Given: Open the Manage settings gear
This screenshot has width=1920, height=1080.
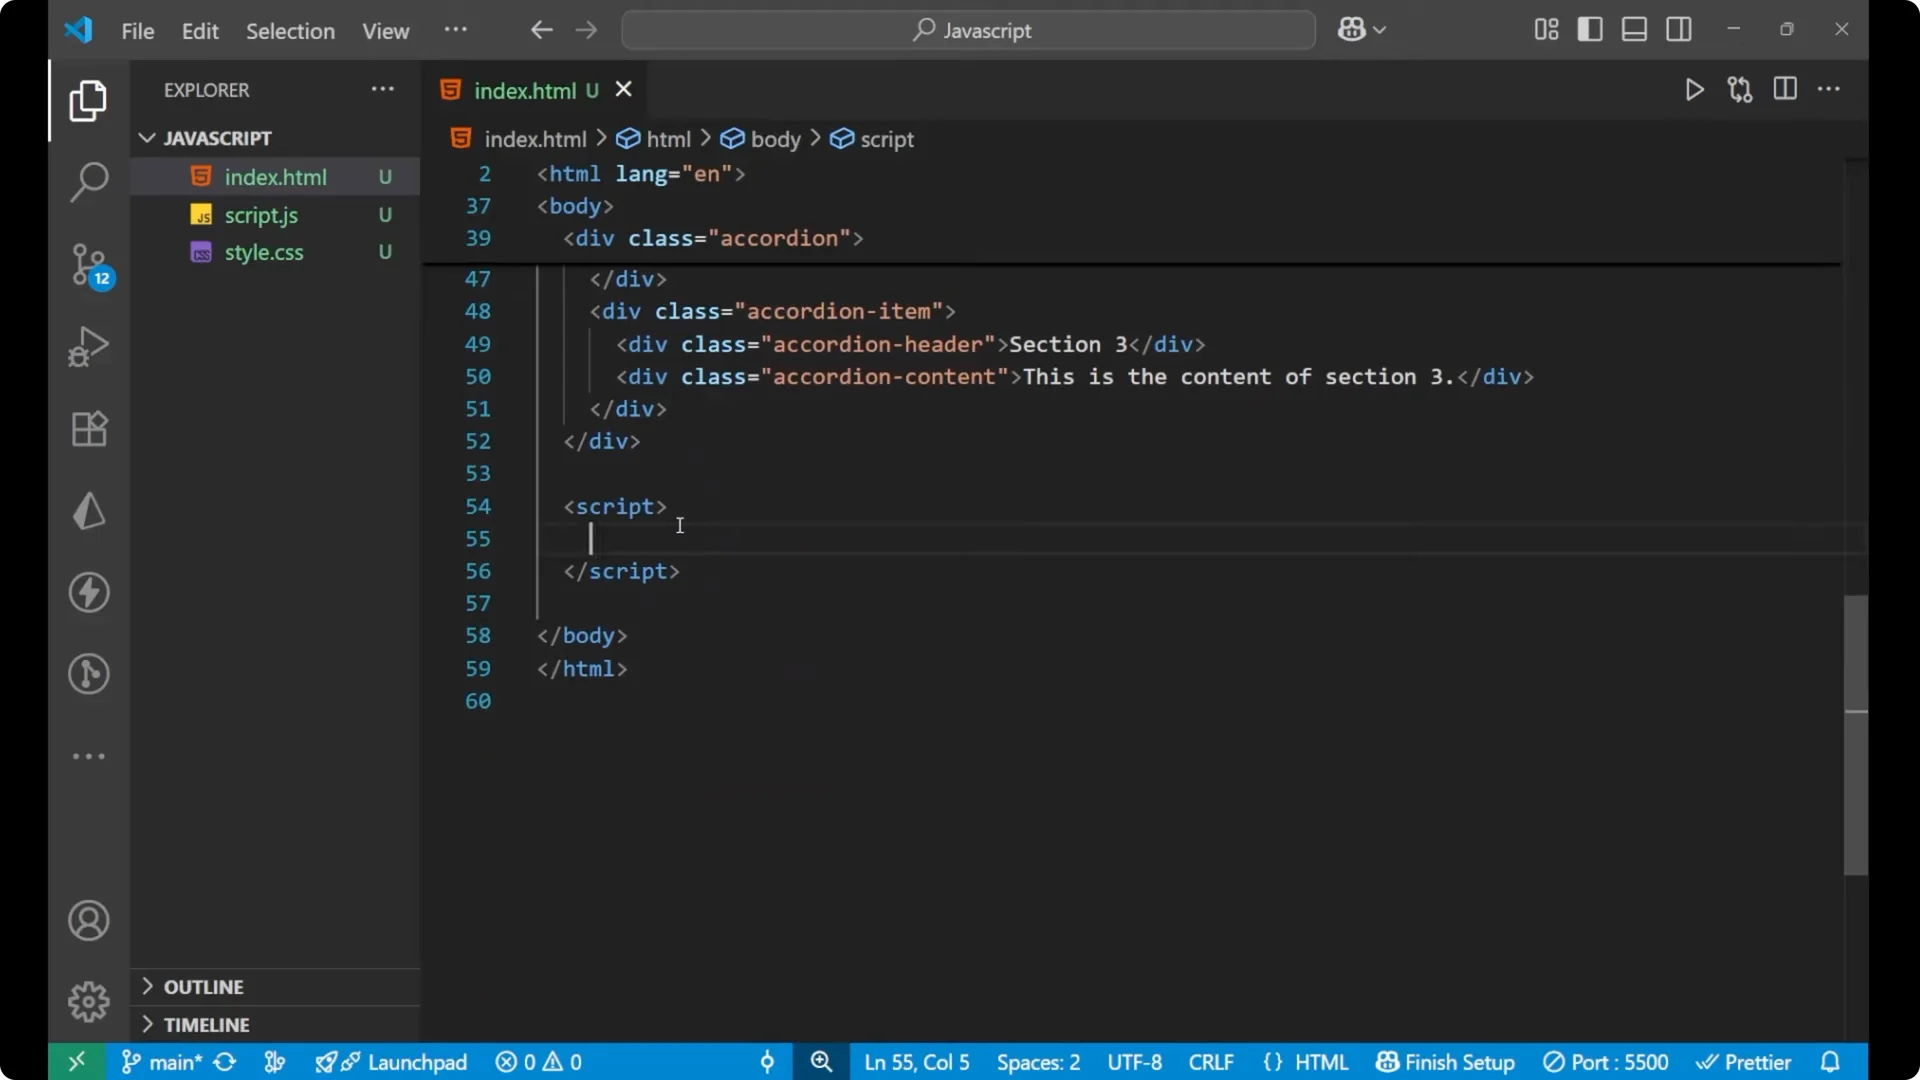Looking at the screenshot, I should (88, 1001).
